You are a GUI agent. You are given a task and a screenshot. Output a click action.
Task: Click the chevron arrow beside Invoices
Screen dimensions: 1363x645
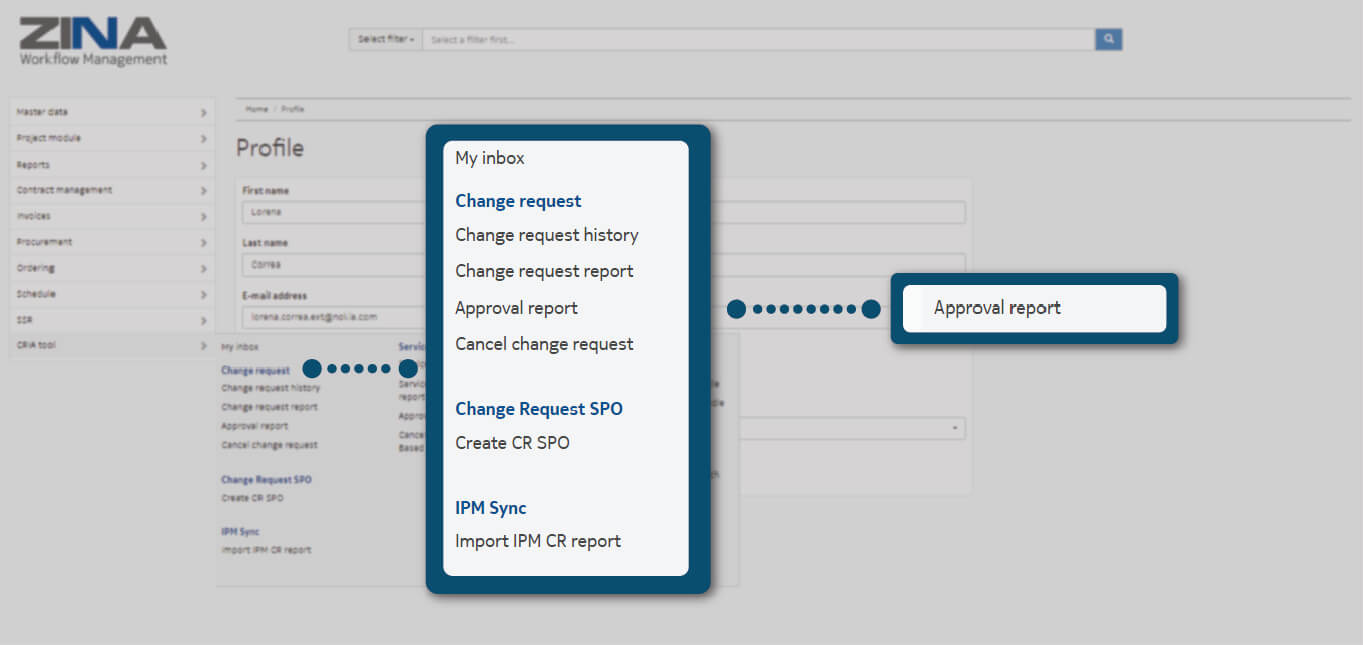[x=203, y=217]
